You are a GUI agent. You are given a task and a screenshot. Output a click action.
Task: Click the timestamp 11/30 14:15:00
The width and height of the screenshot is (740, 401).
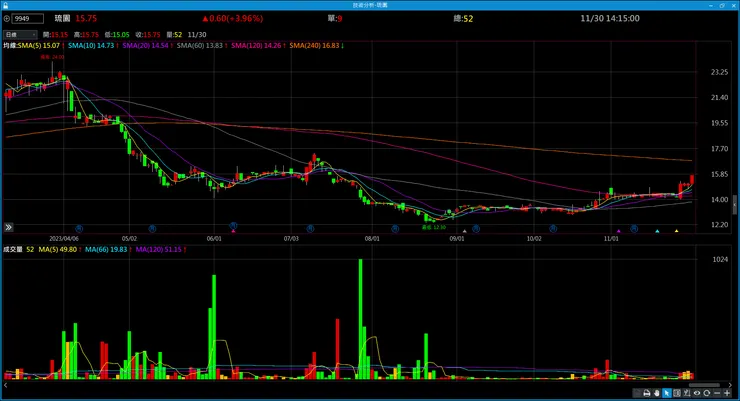610,18
